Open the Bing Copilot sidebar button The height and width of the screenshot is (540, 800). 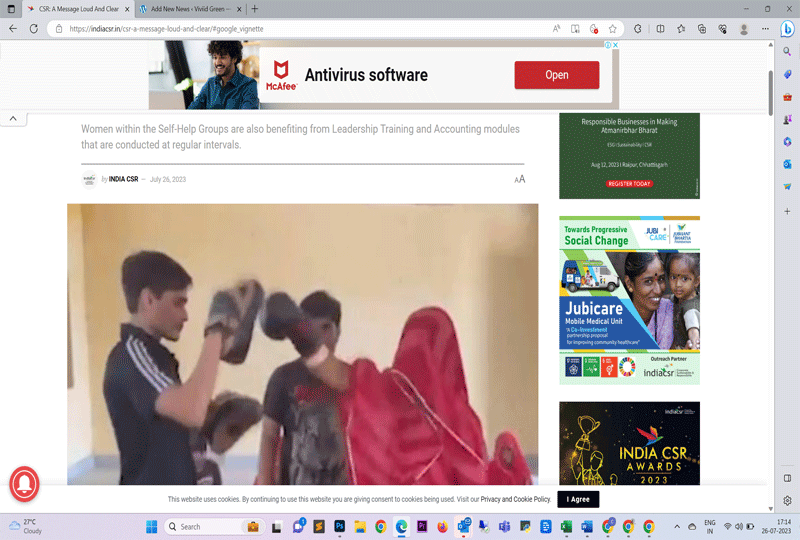click(x=787, y=29)
